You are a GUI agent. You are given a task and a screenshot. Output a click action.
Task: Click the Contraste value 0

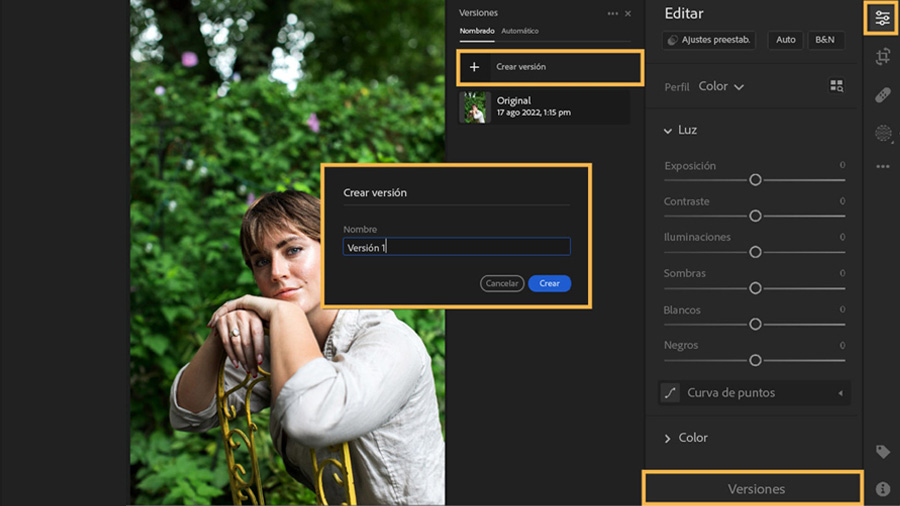click(842, 201)
